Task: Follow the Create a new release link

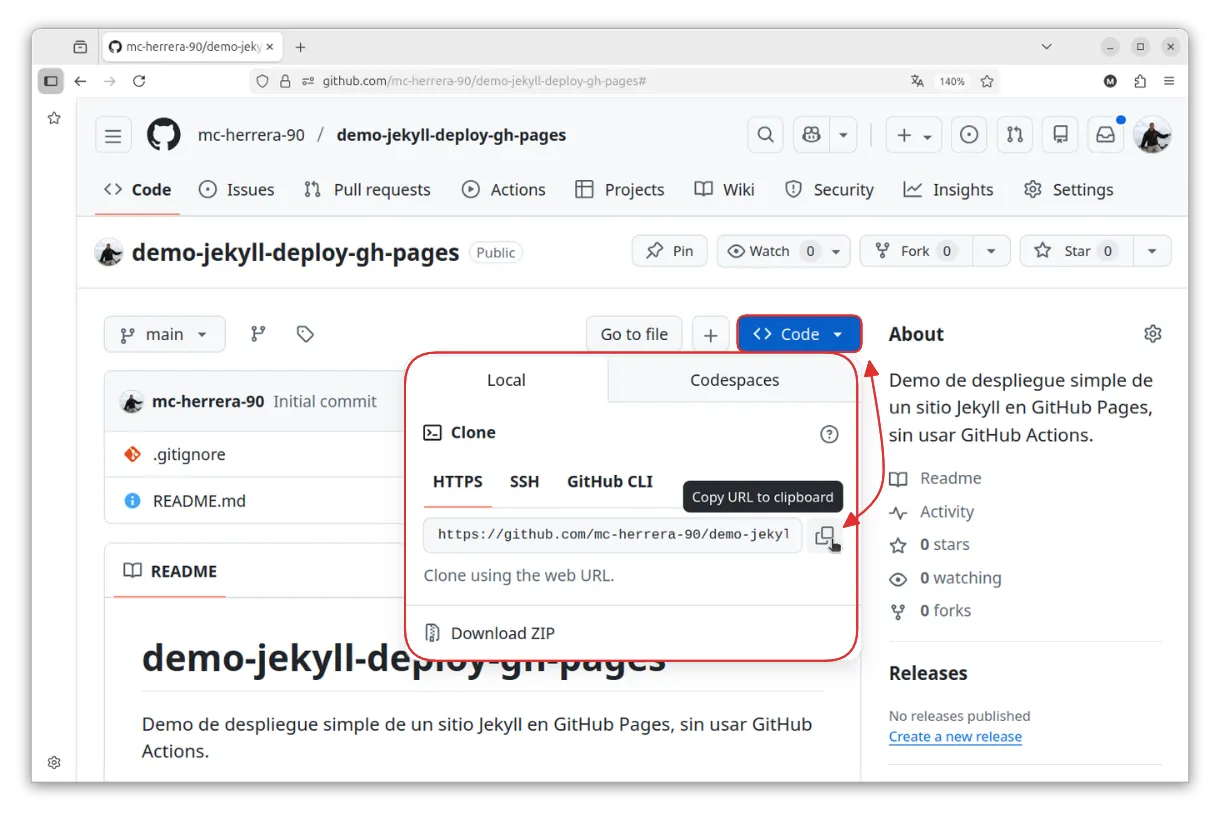Action: 955,737
